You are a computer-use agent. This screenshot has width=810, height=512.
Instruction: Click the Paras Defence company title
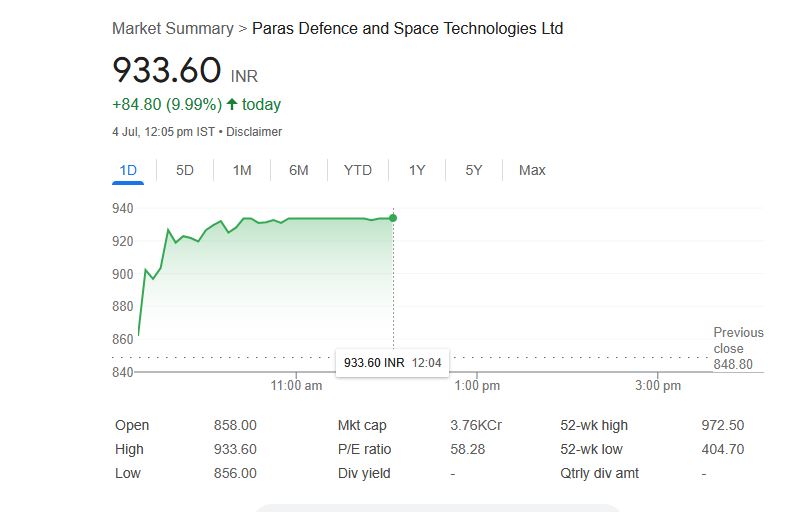point(407,28)
